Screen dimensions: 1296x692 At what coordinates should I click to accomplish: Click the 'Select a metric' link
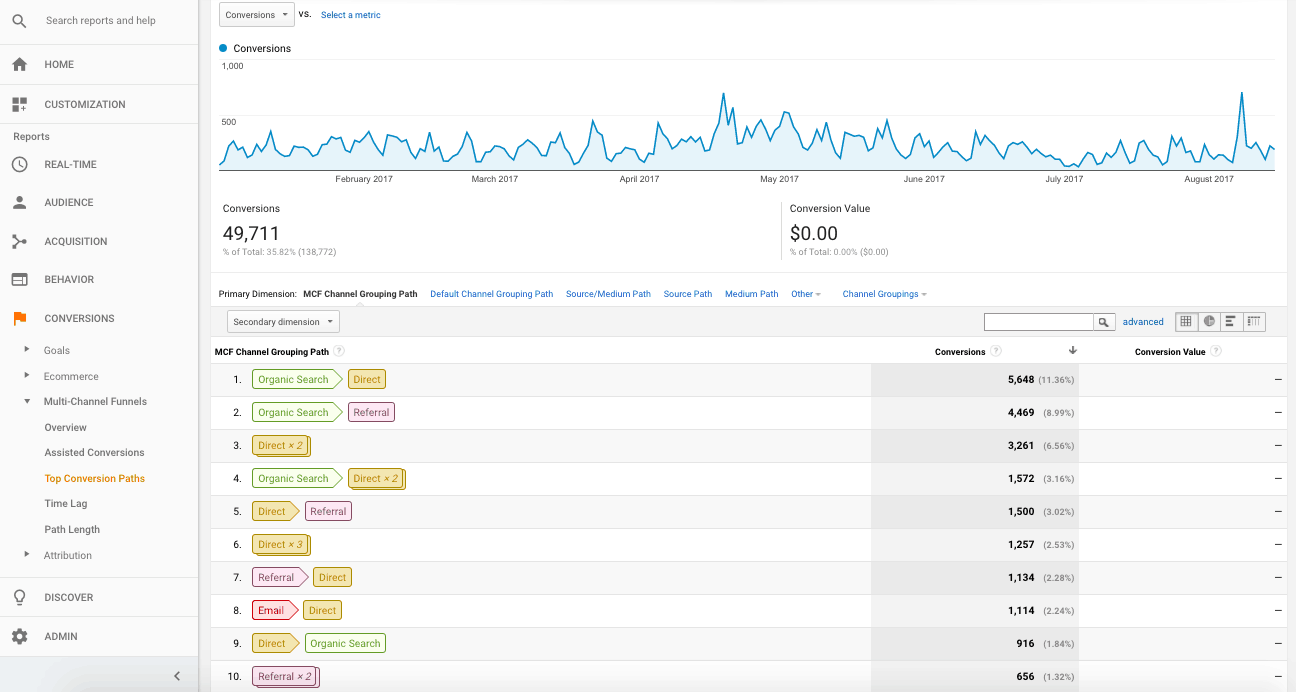[350, 15]
